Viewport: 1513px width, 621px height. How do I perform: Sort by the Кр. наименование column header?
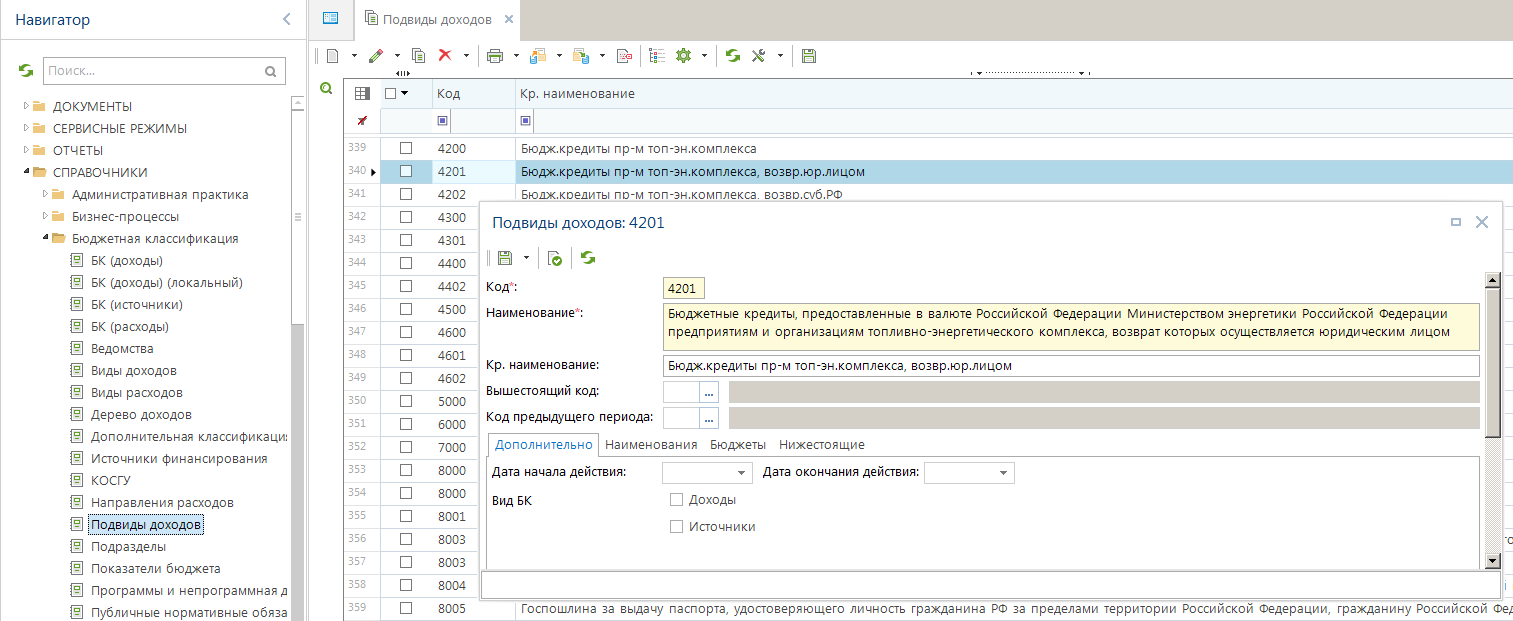tap(1013, 93)
